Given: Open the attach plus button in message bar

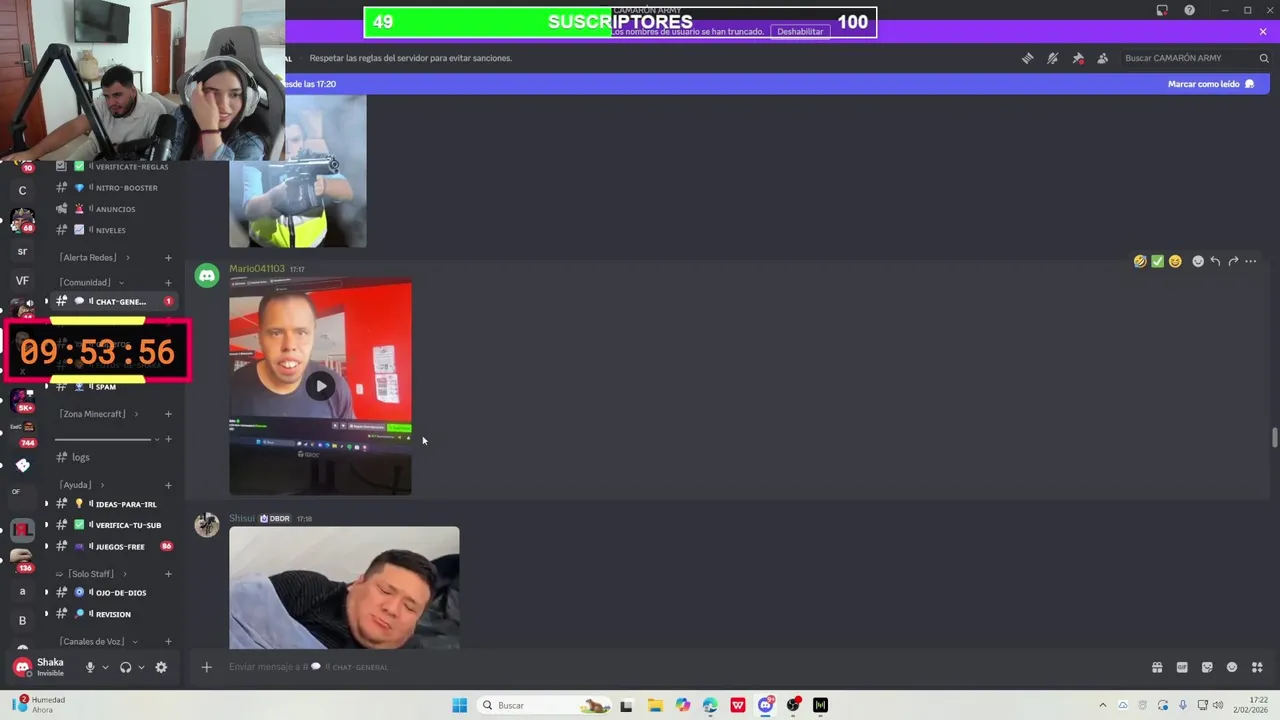Looking at the screenshot, I should (x=207, y=667).
